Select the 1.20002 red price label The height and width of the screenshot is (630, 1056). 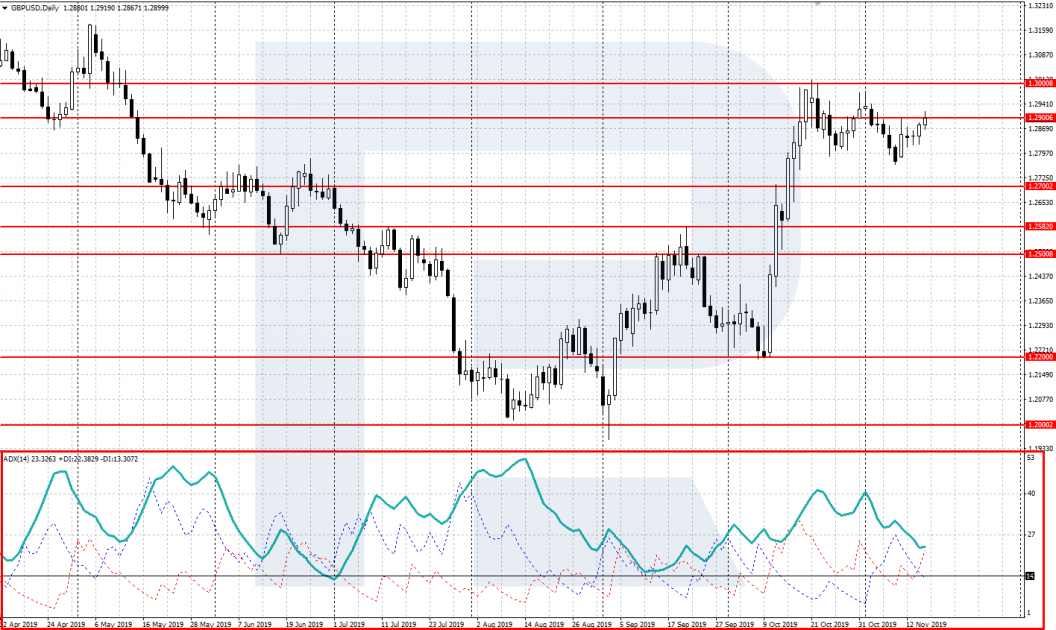1041,424
